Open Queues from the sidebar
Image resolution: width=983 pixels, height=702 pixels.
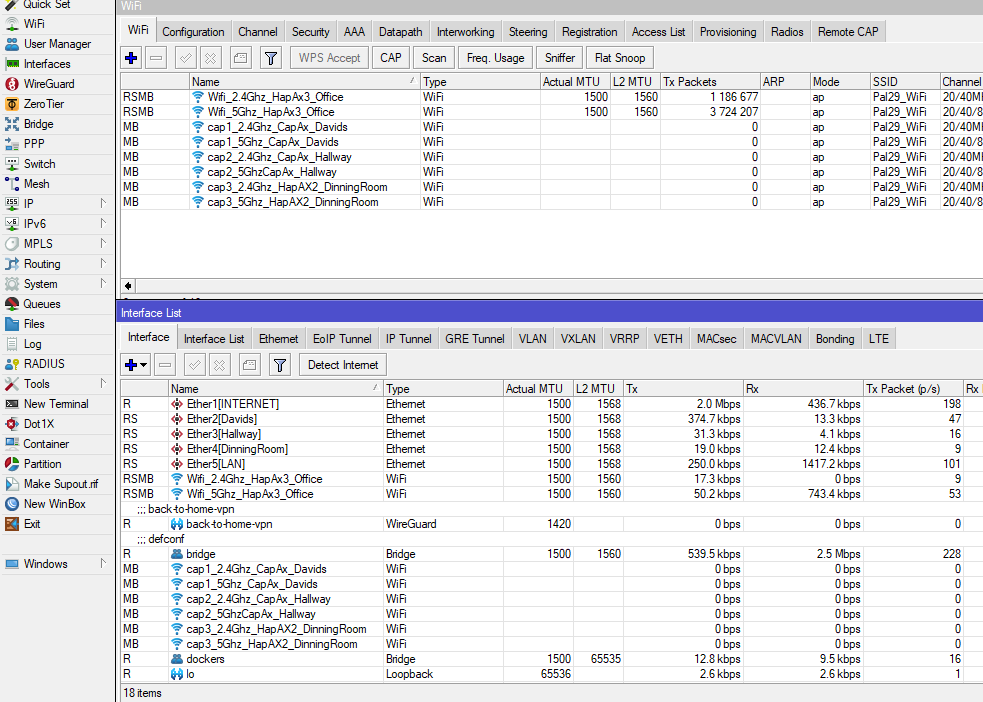pyautogui.click(x=43, y=304)
